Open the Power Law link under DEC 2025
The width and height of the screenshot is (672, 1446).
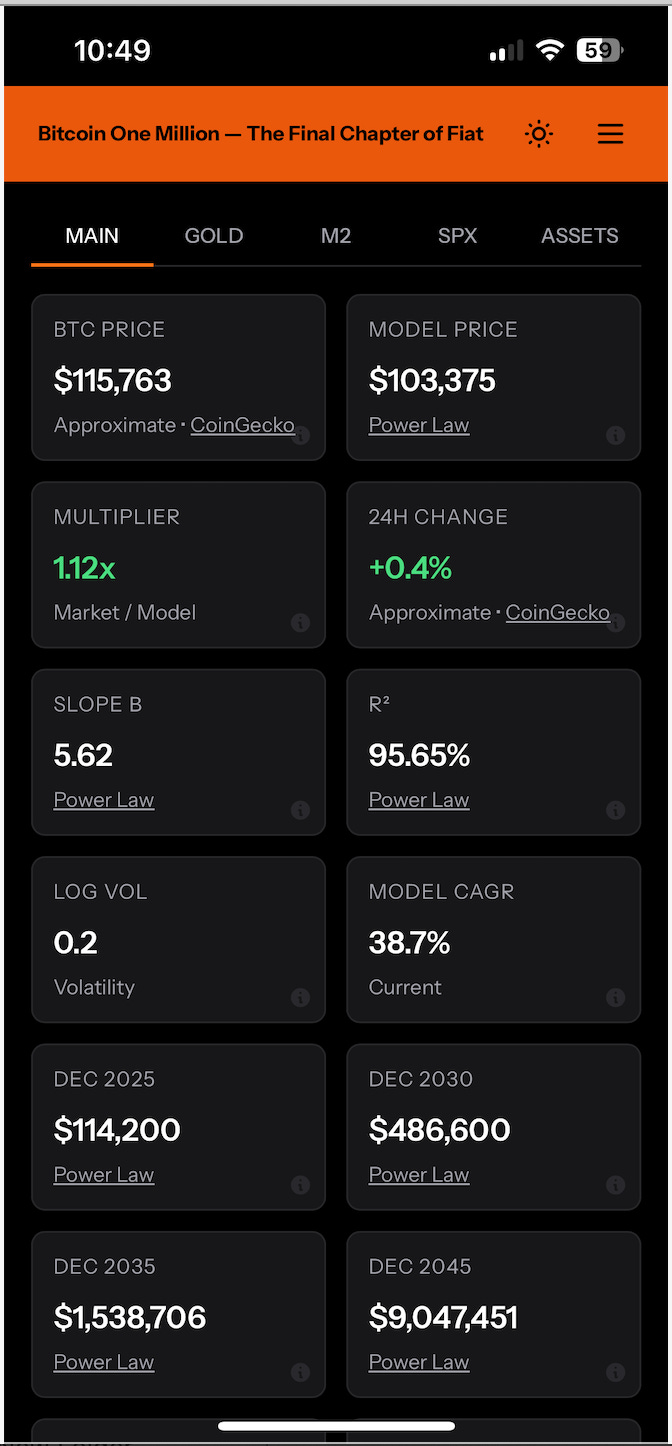[x=103, y=1174]
